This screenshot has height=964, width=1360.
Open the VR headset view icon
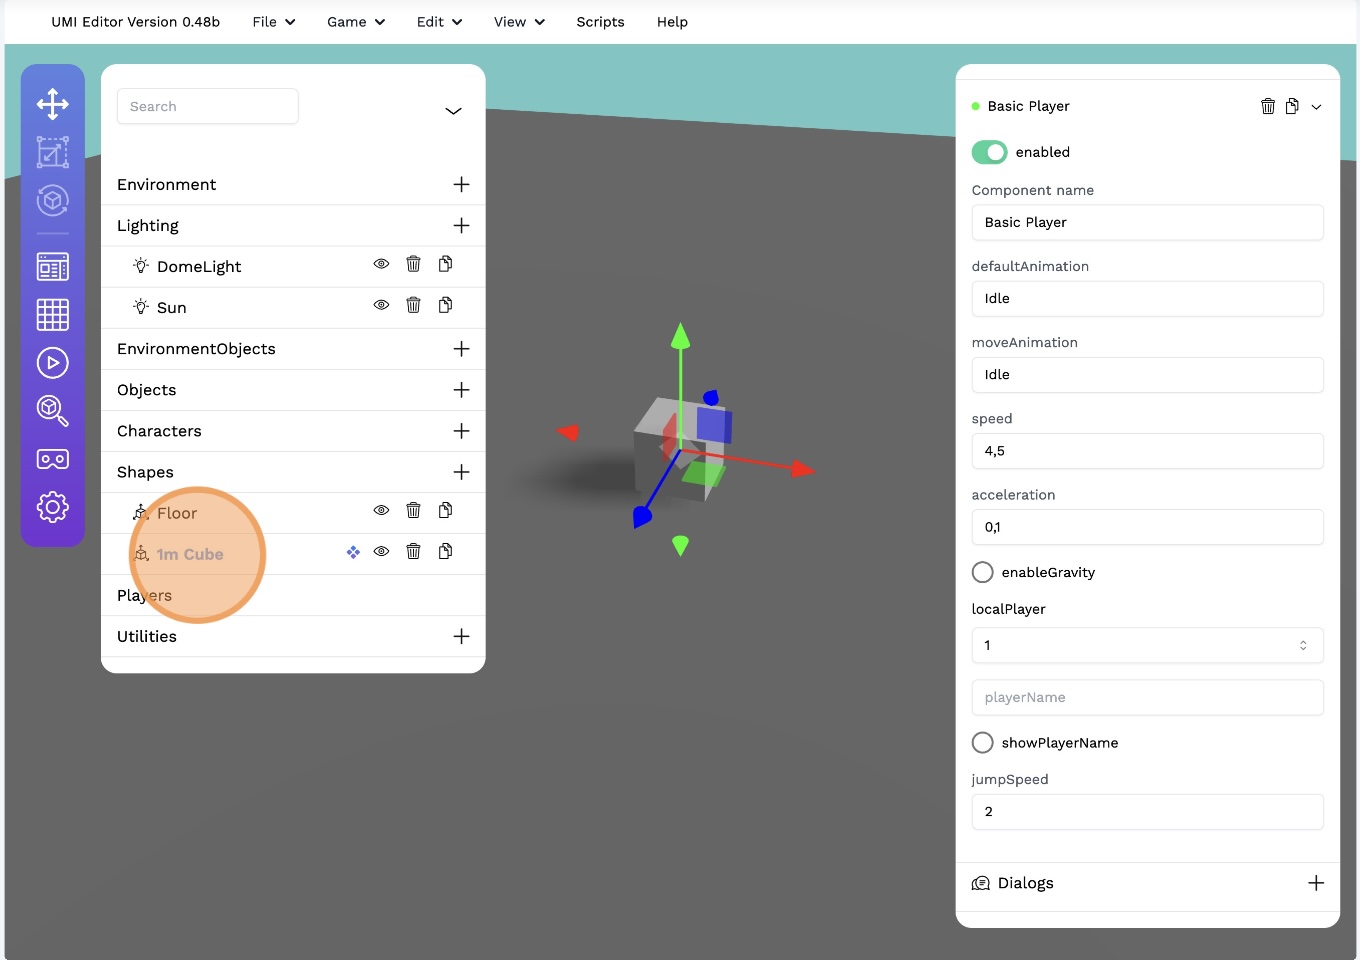point(53,459)
